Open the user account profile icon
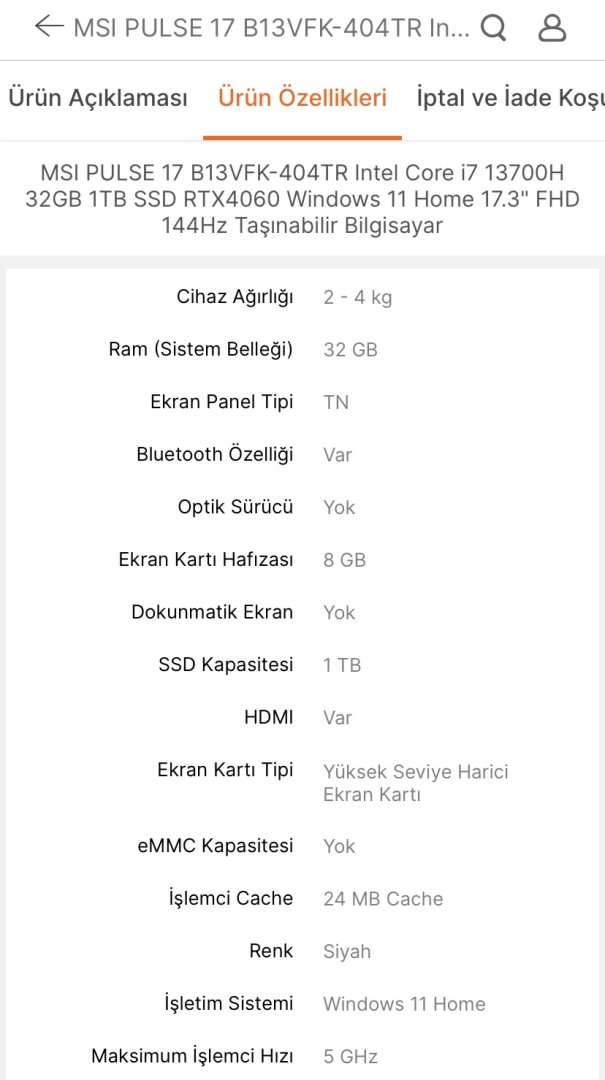Screen dimensions: 605x1080 (x=552, y=28)
